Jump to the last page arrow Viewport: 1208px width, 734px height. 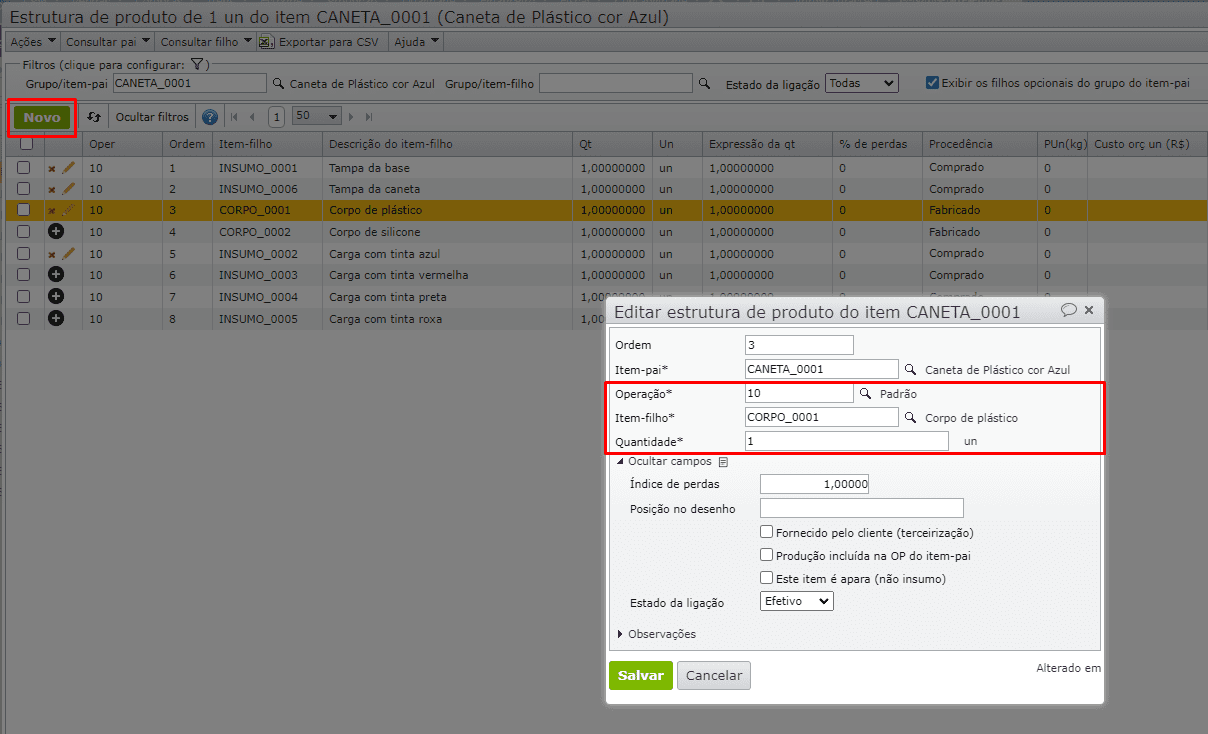point(369,117)
